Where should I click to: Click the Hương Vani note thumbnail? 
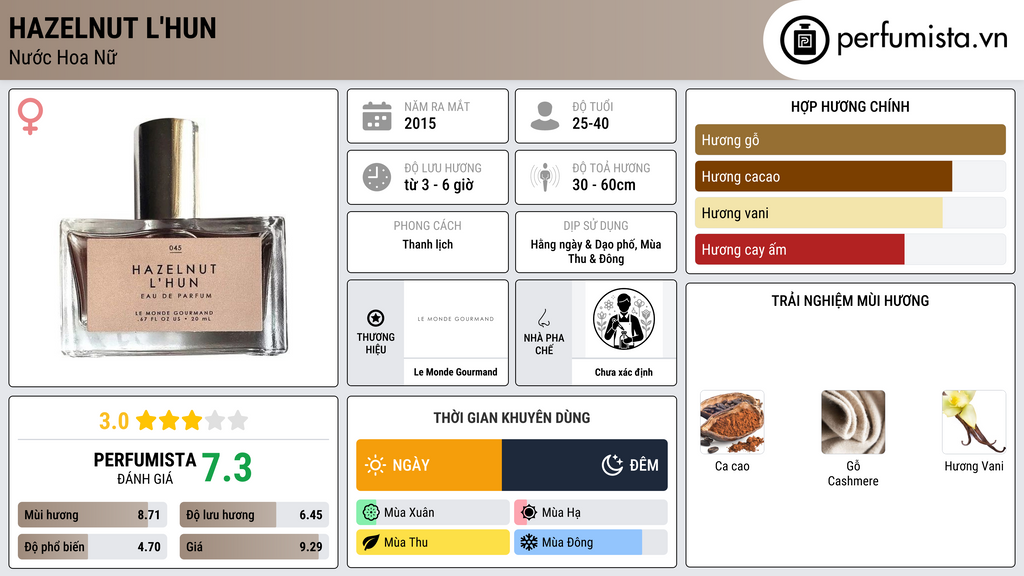pyautogui.click(x=974, y=422)
